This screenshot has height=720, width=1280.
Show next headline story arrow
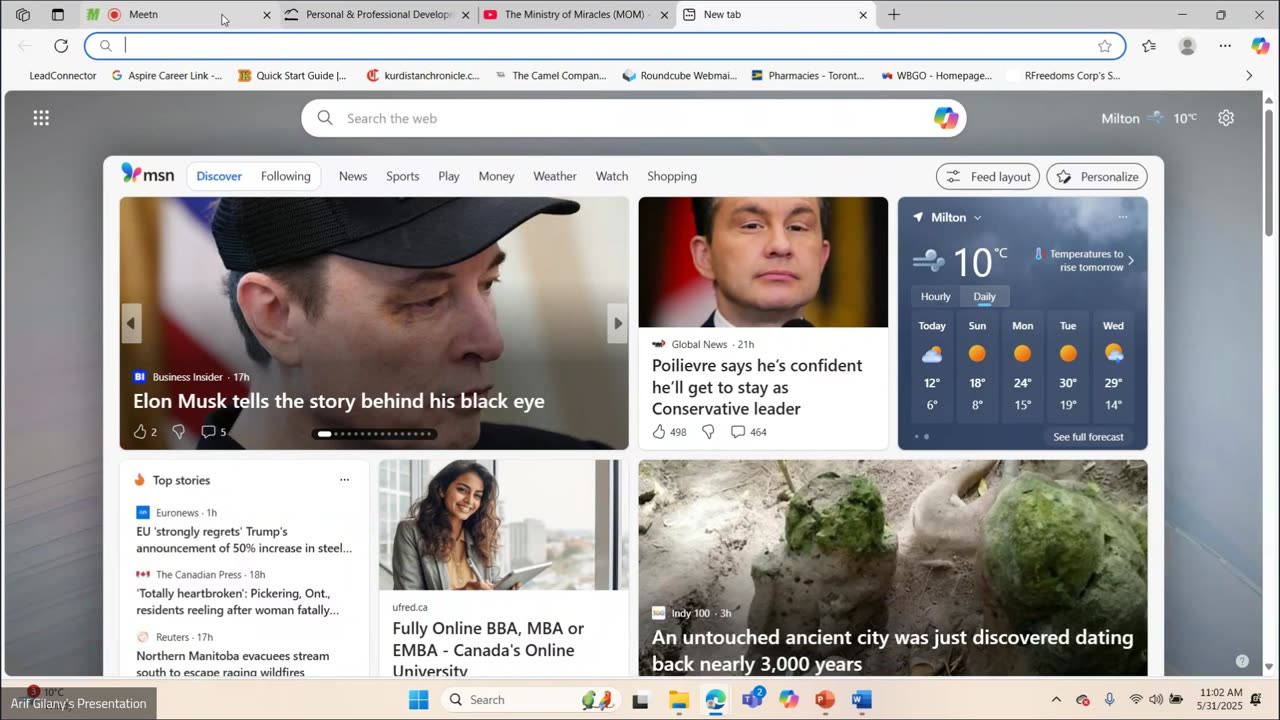pos(618,323)
